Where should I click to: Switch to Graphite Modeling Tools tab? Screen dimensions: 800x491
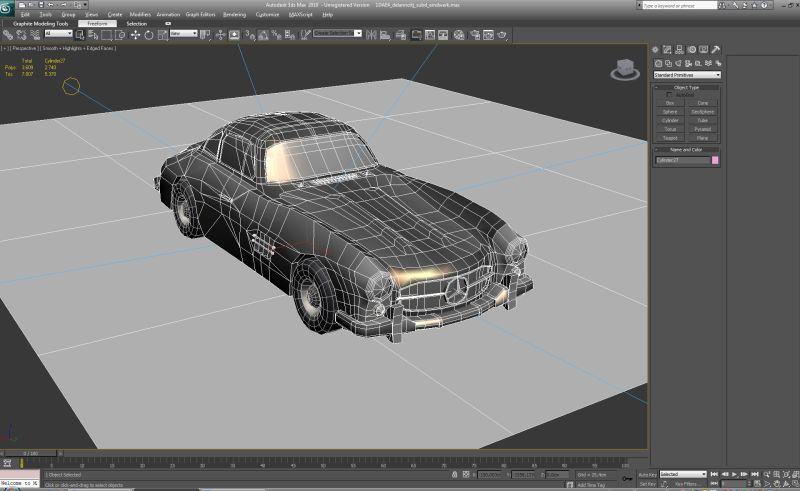pos(40,23)
